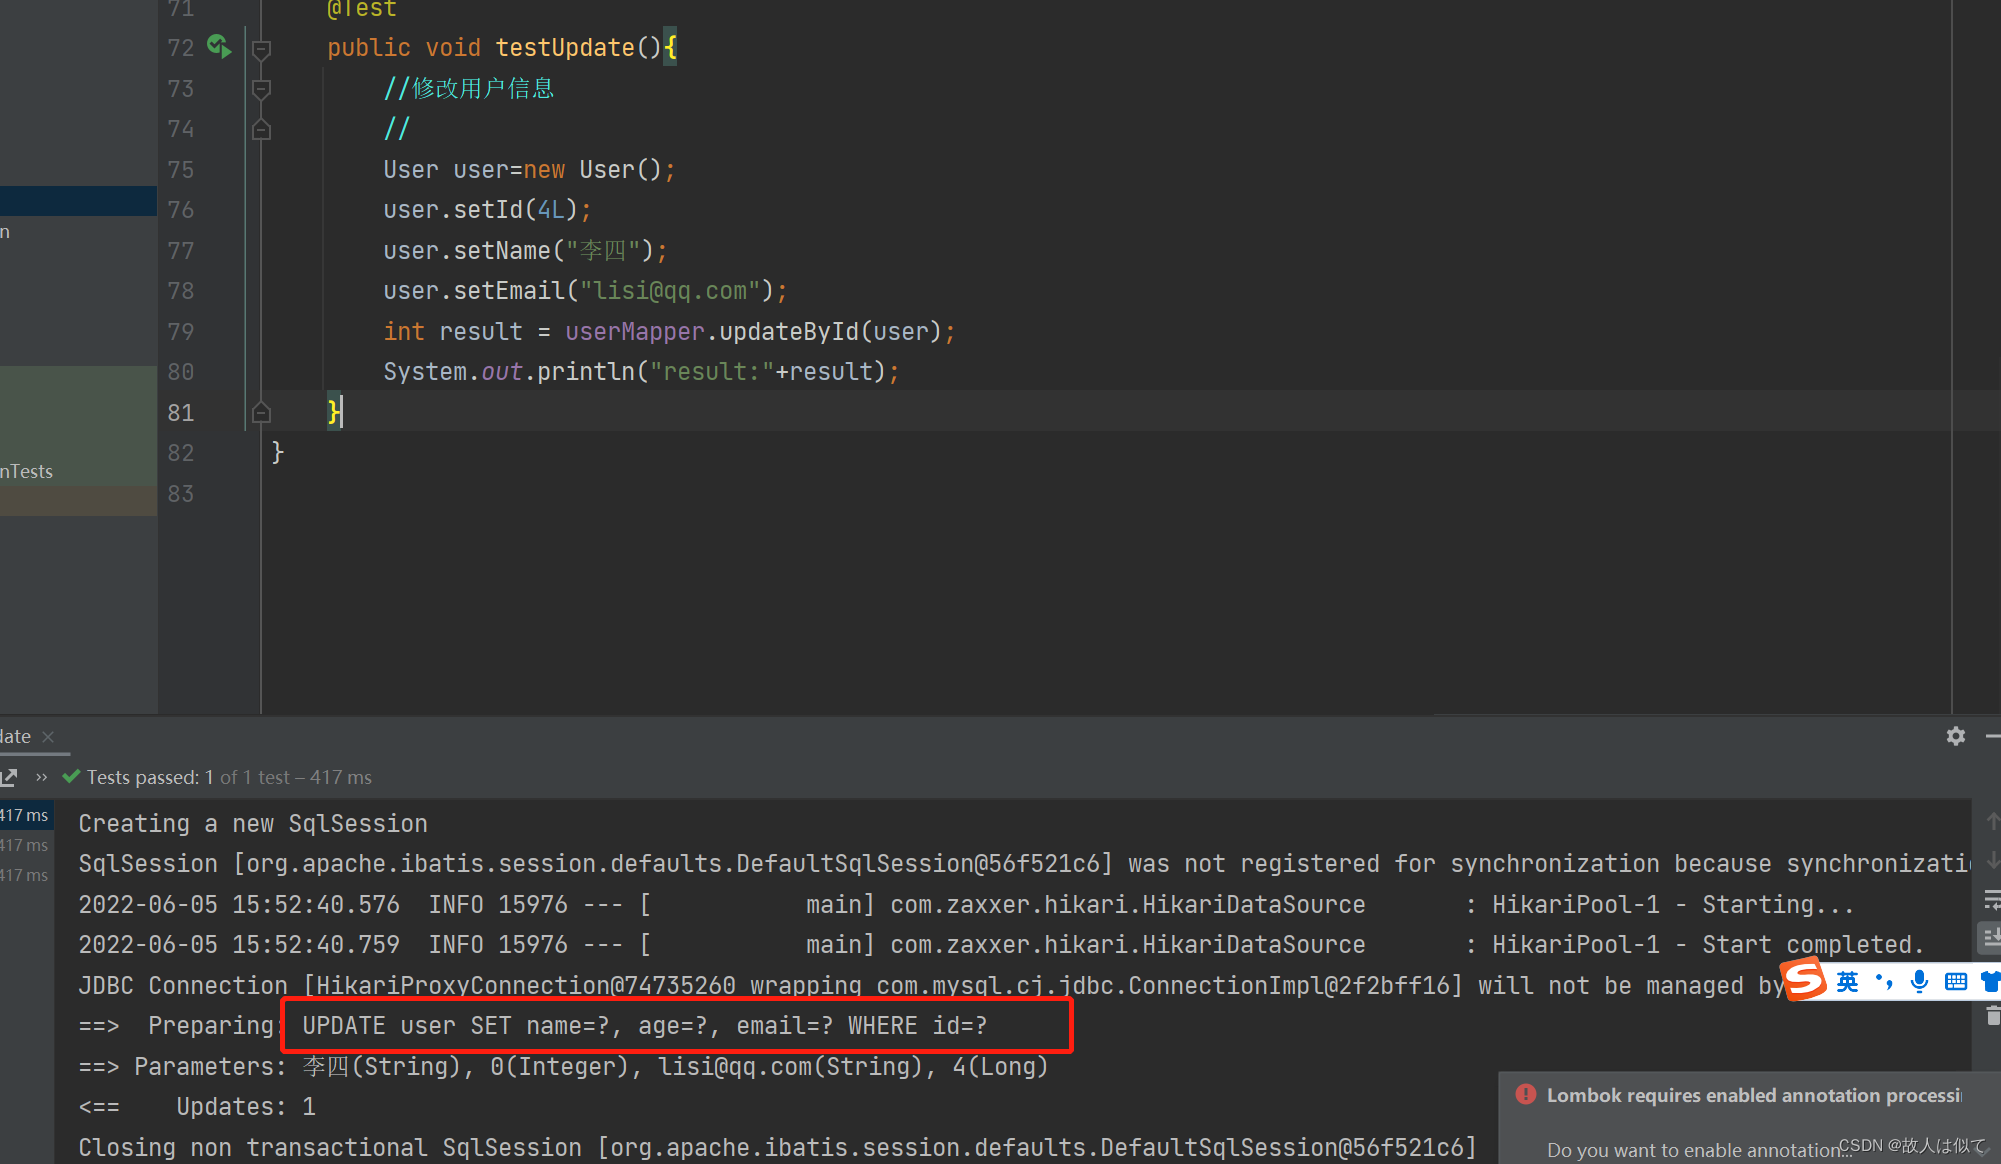Screen dimensions: 2001x1164
Task: Click 'new User()' on line 75
Action: (x=593, y=170)
